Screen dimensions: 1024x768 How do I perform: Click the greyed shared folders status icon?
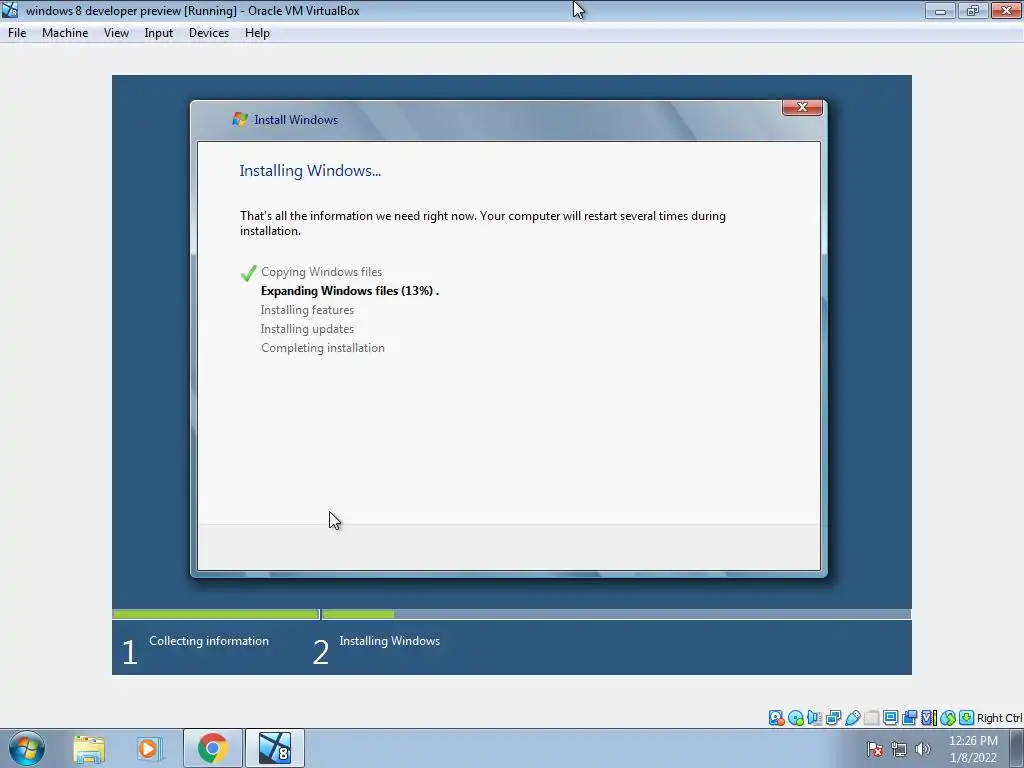[x=871, y=718]
